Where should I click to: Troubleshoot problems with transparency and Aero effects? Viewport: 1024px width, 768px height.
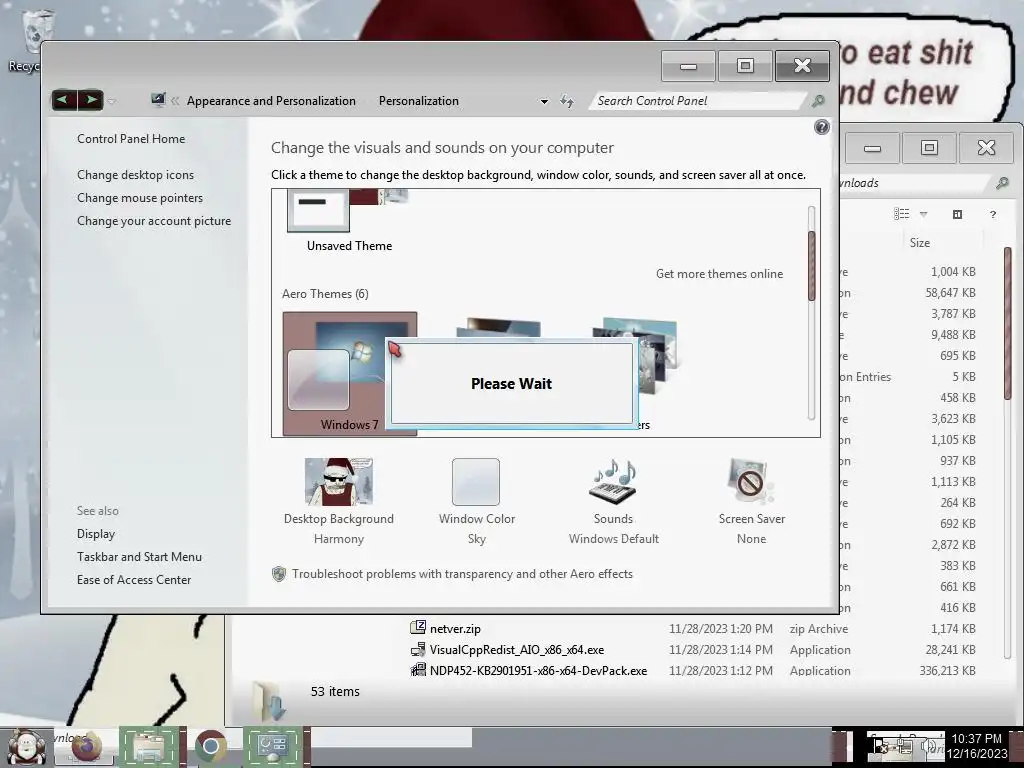tap(462, 573)
